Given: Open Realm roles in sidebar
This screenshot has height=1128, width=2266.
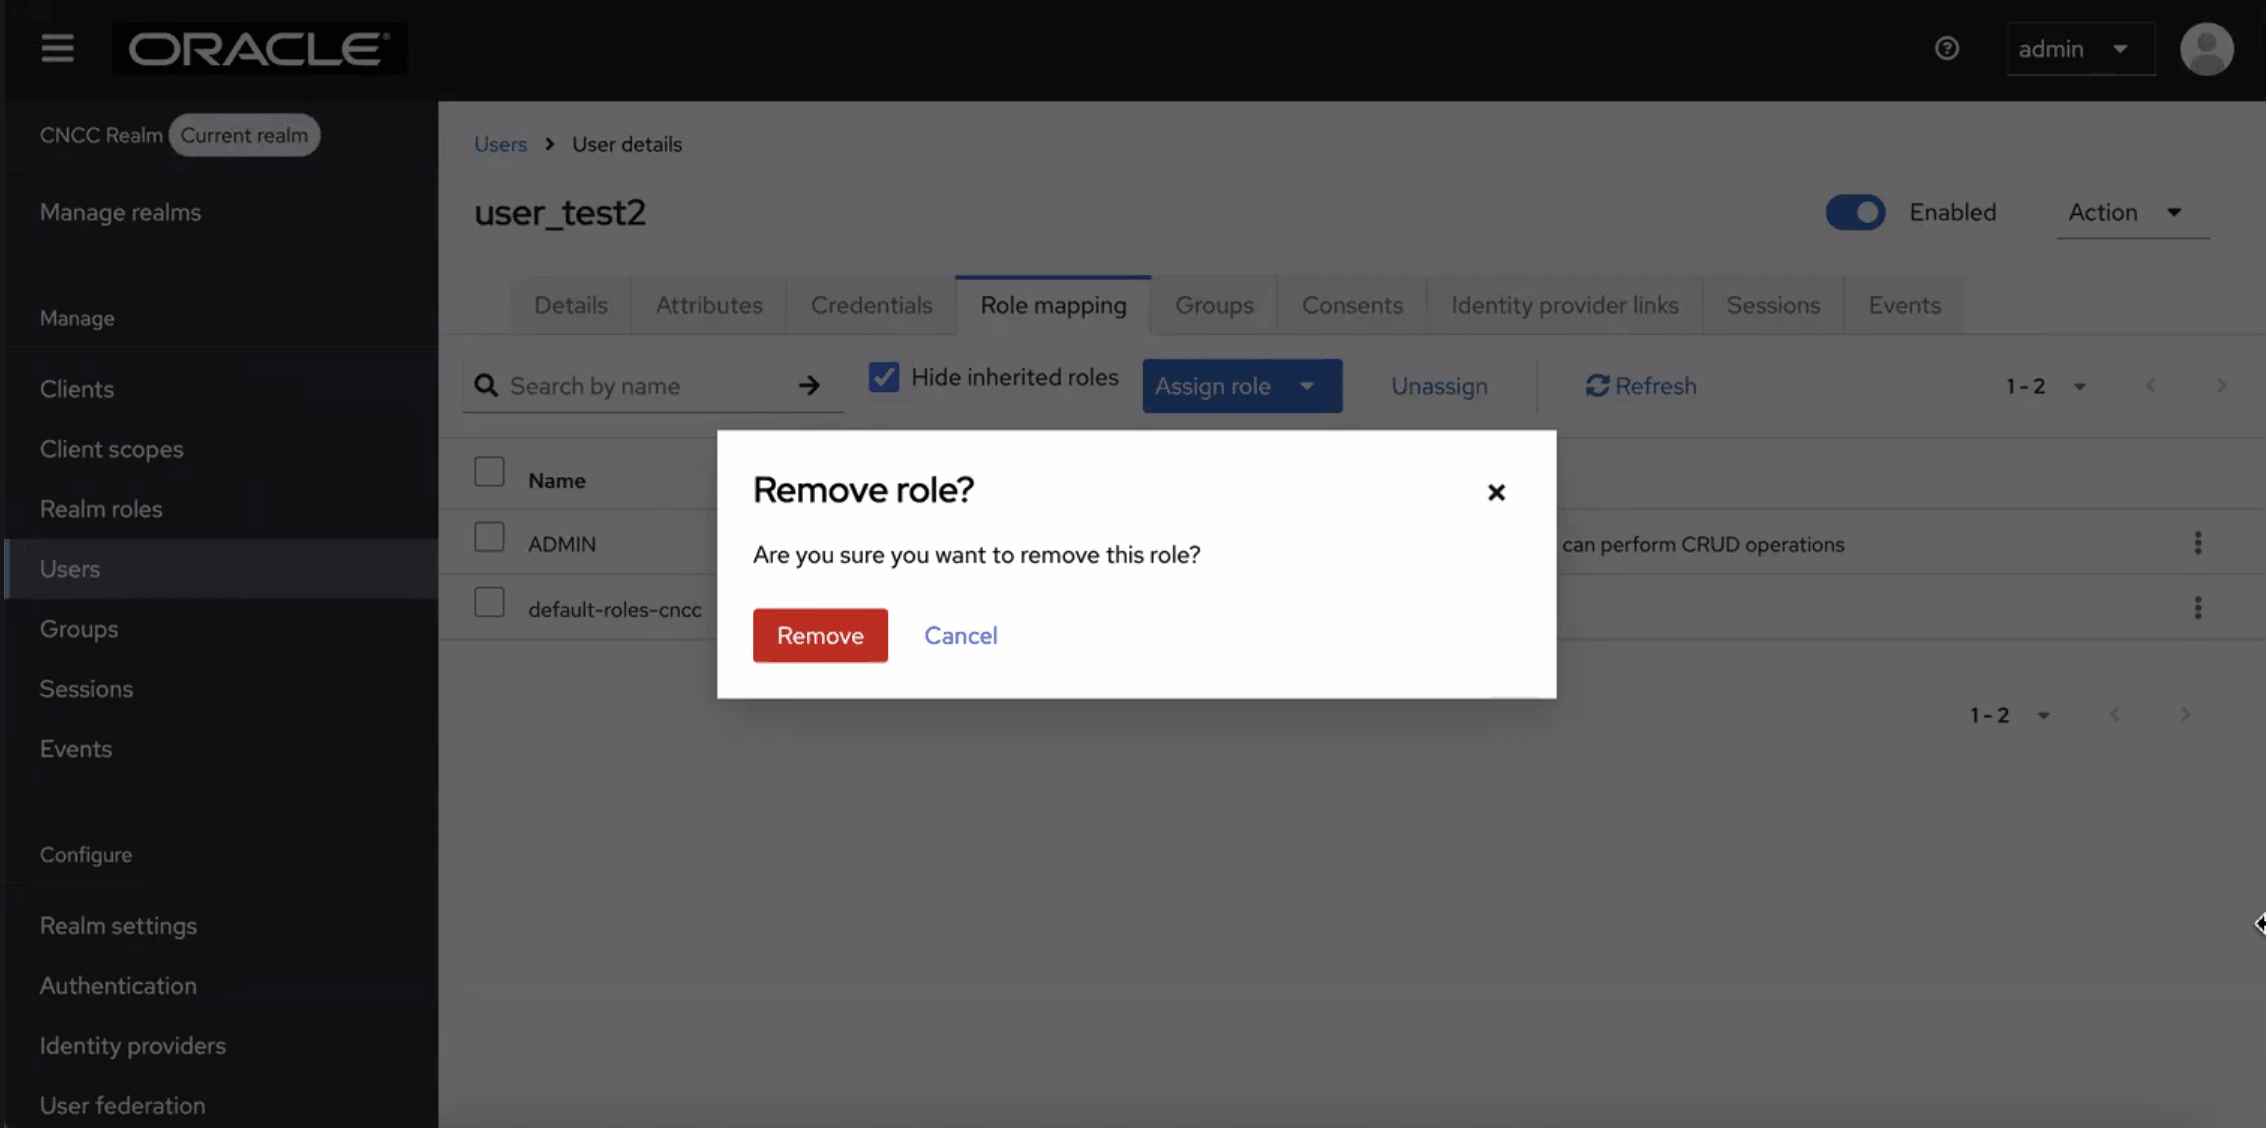Looking at the screenshot, I should (x=221, y=508).
